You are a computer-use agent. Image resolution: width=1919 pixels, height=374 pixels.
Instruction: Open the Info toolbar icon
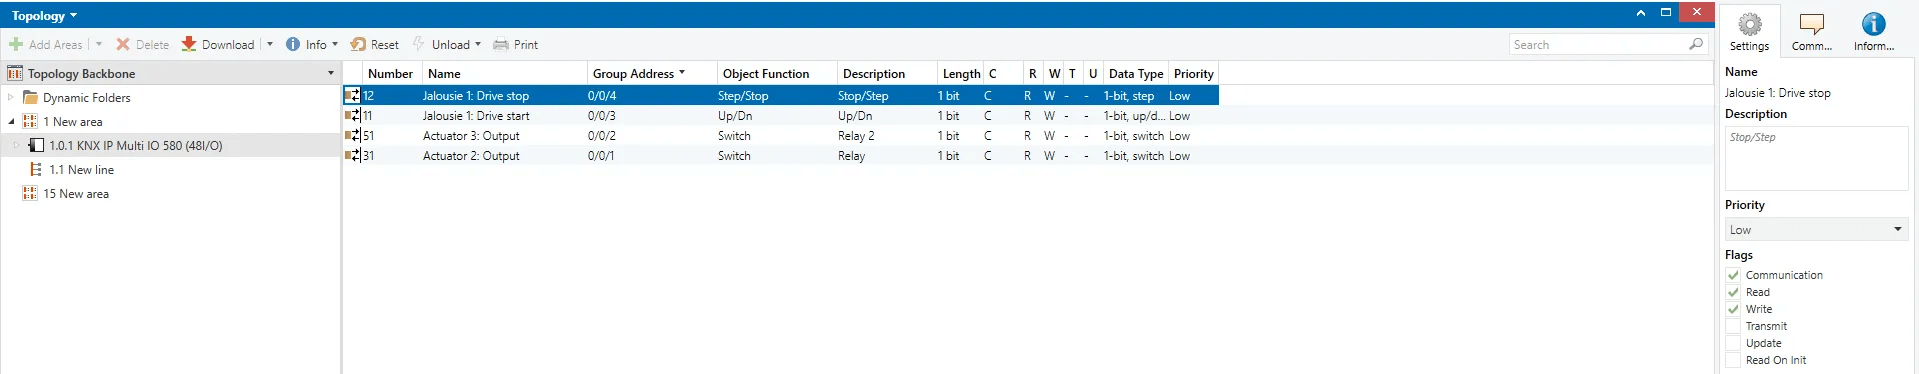[293, 44]
